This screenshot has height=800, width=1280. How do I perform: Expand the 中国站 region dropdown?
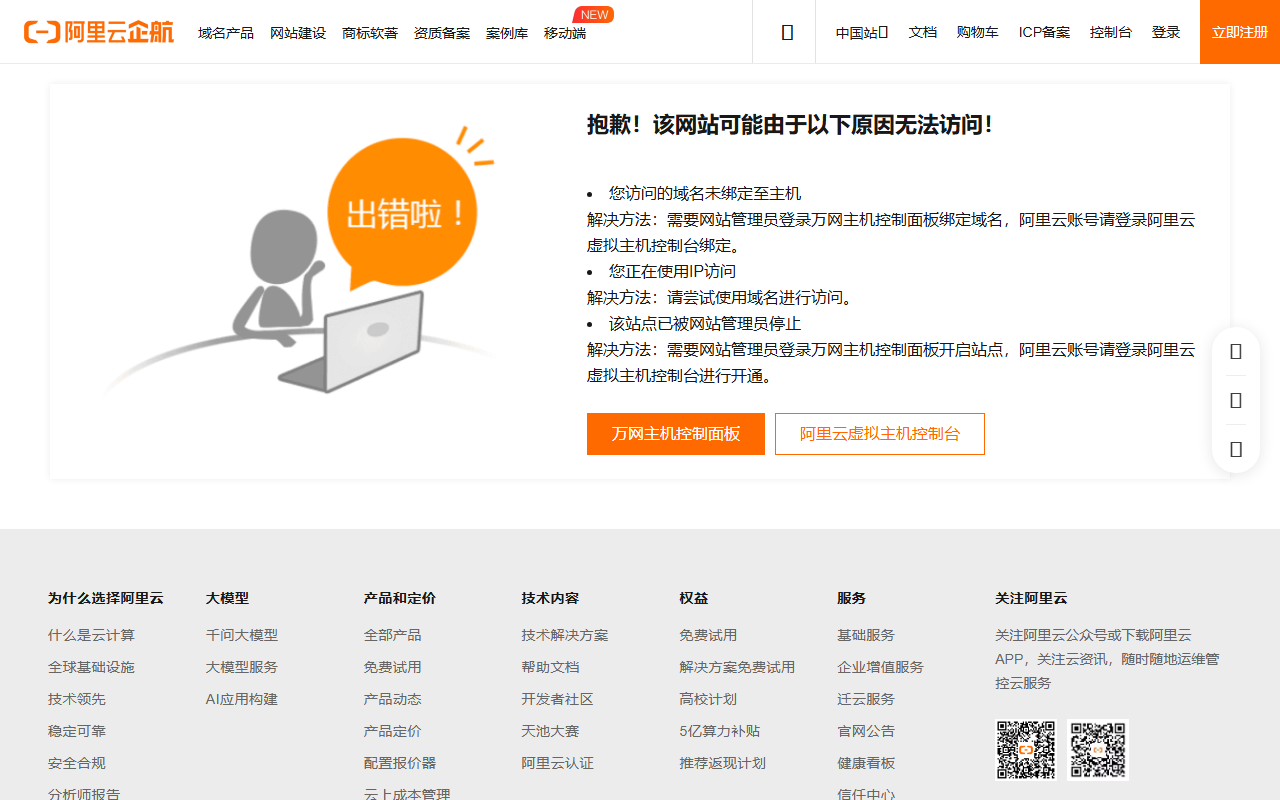[862, 32]
